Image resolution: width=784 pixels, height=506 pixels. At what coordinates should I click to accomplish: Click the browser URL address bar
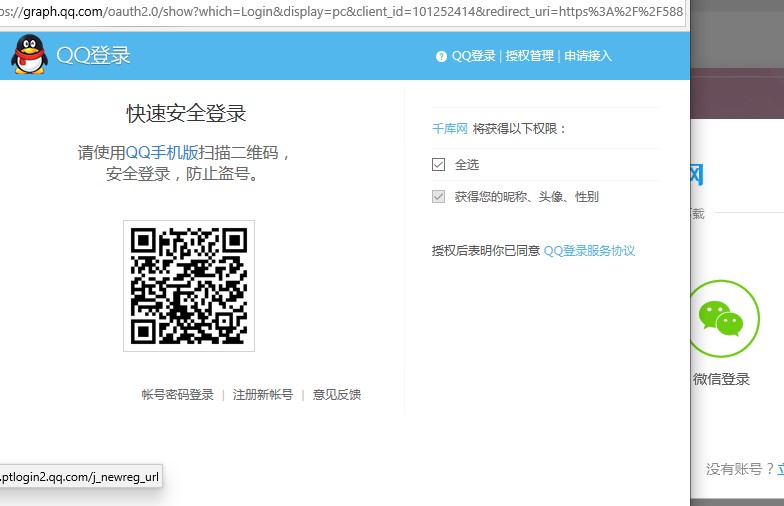(340, 12)
